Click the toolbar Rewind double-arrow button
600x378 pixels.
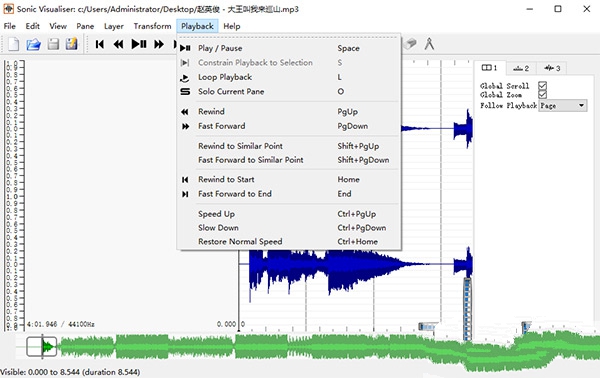[x=118, y=44]
